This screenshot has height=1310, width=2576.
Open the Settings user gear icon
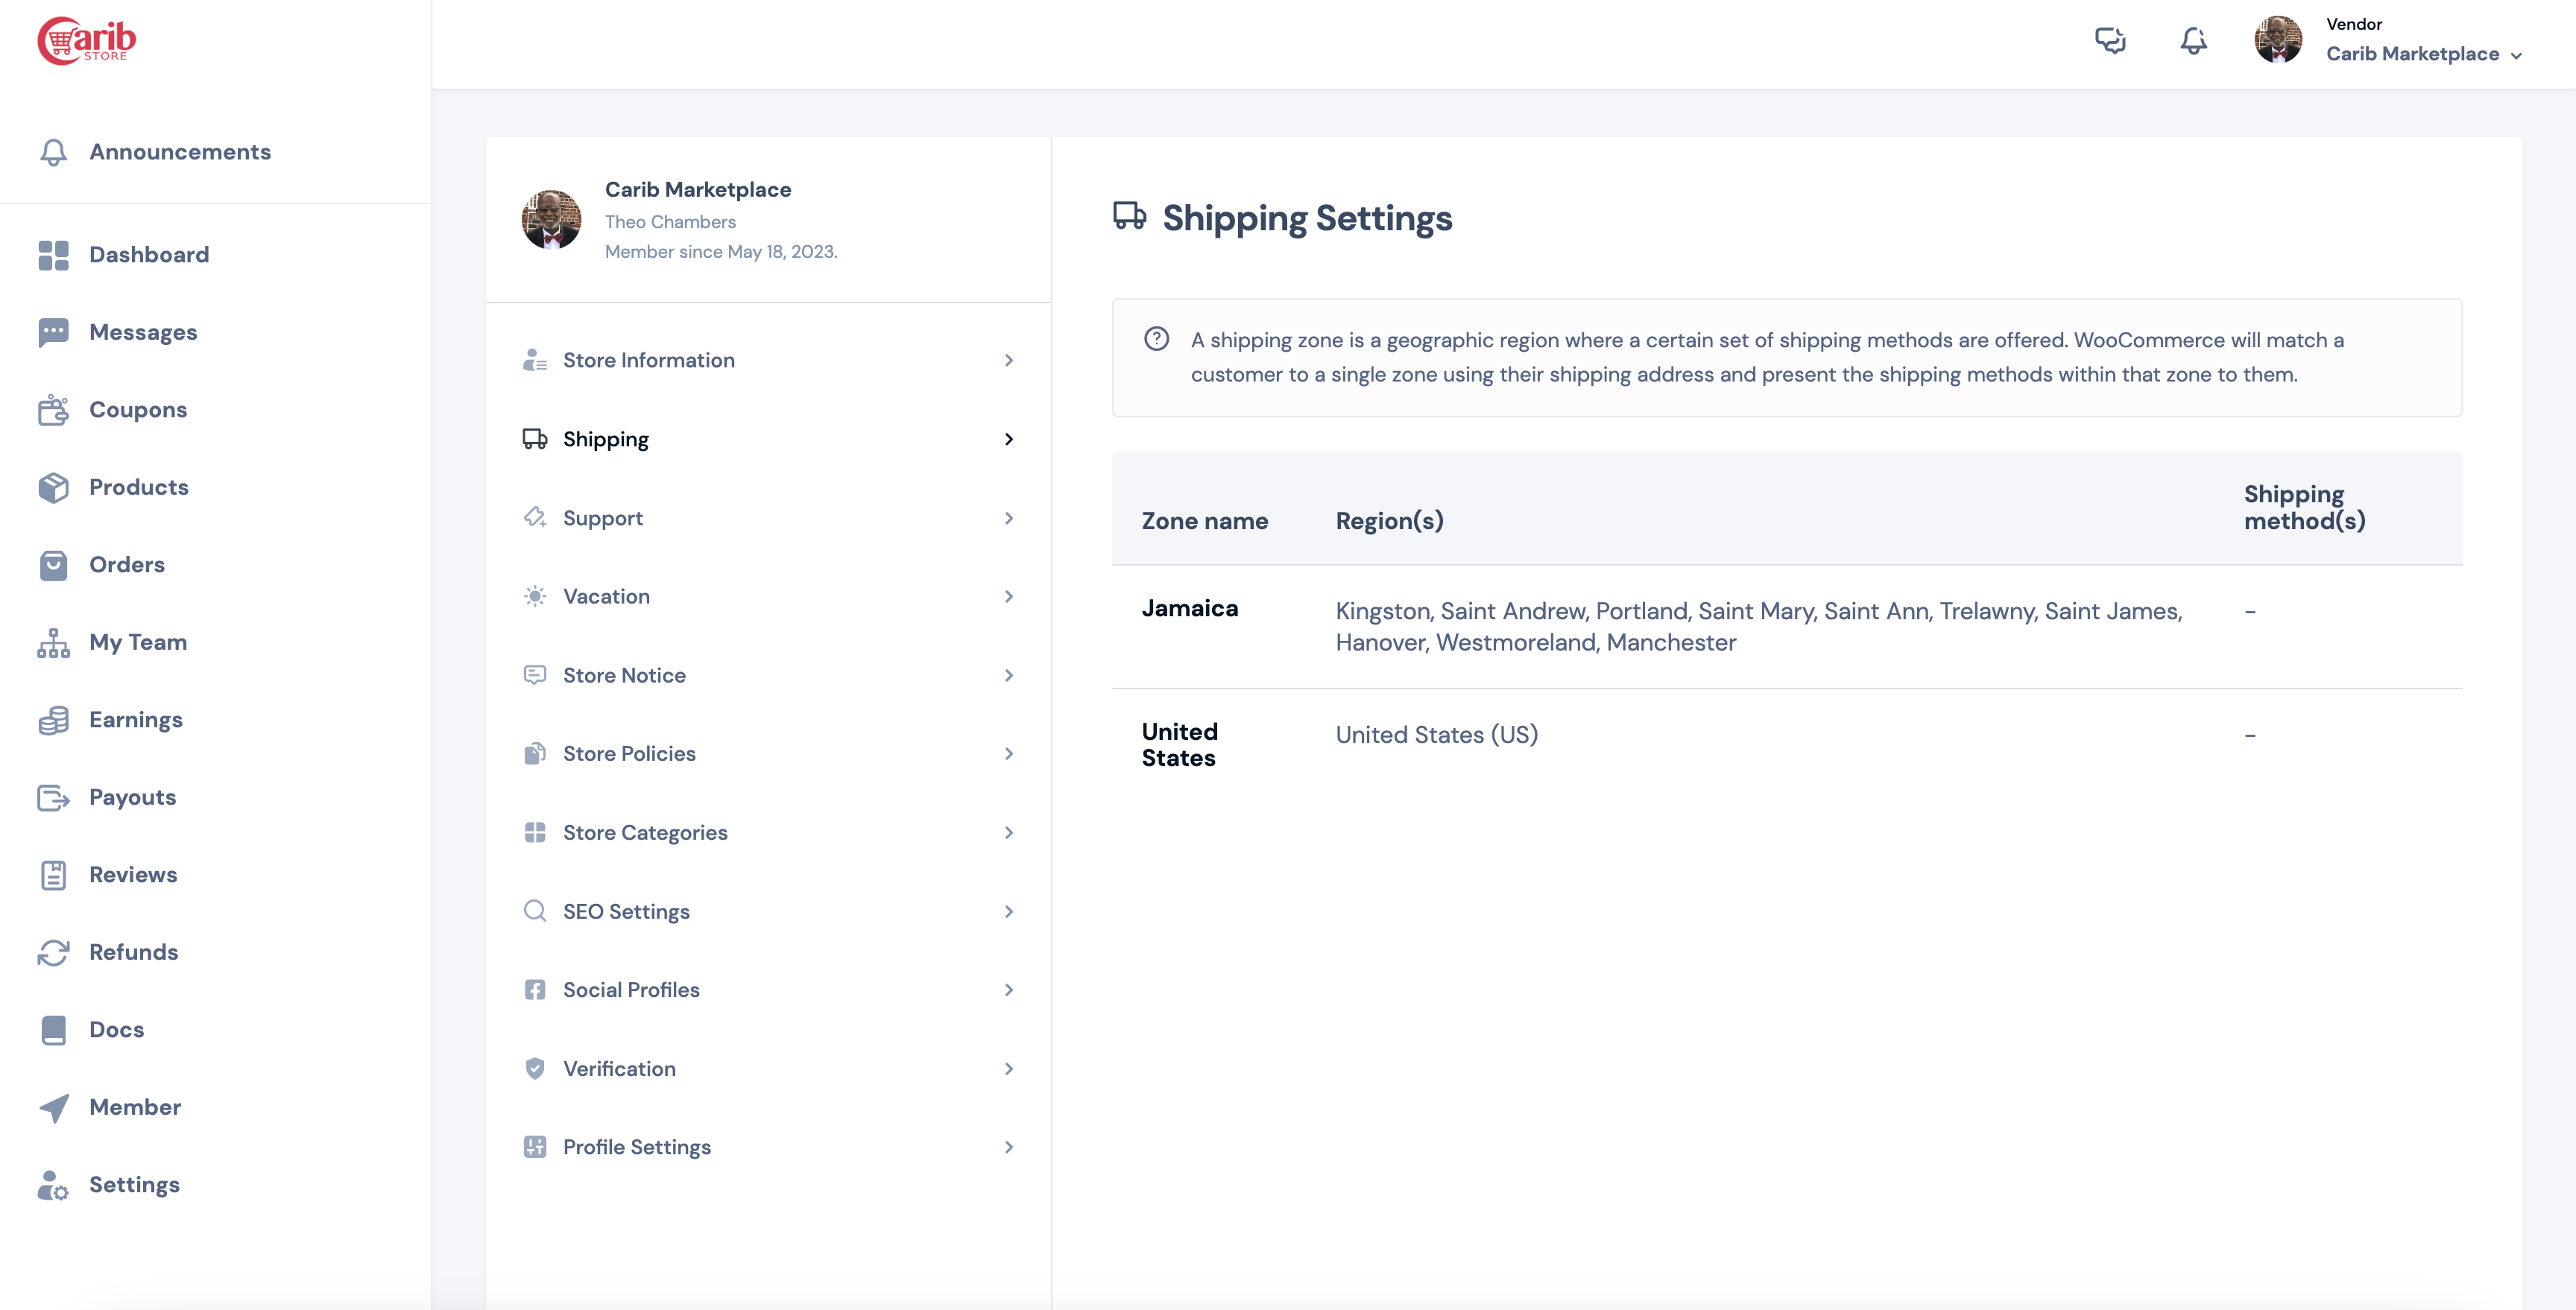pos(53,1185)
